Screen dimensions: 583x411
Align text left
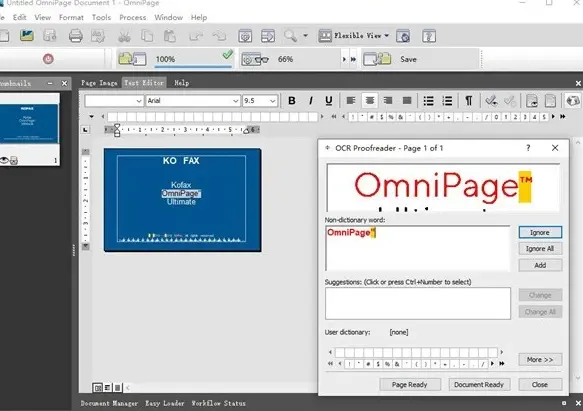[x=351, y=100]
